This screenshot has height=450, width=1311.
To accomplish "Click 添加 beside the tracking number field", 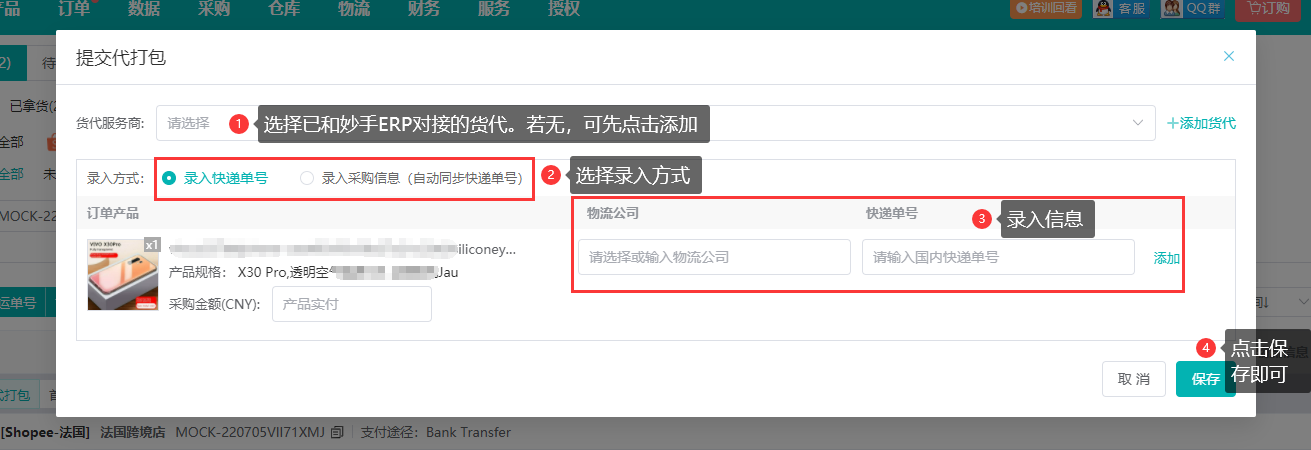I will (x=1167, y=258).
